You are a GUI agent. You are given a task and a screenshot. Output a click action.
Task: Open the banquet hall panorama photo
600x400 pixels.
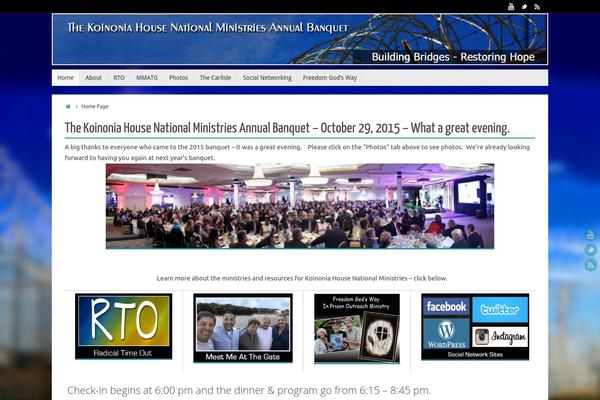(x=300, y=206)
